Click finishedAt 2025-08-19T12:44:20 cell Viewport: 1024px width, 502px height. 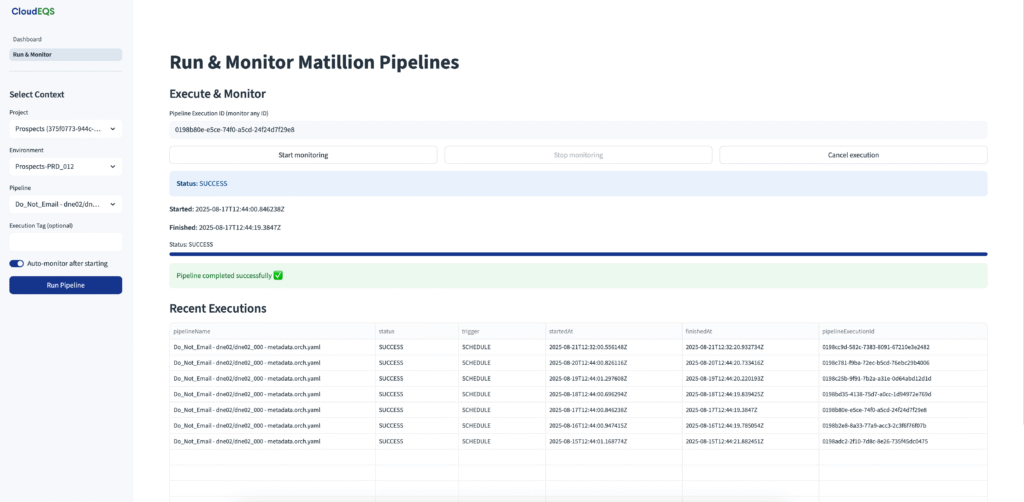tap(750, 379)
